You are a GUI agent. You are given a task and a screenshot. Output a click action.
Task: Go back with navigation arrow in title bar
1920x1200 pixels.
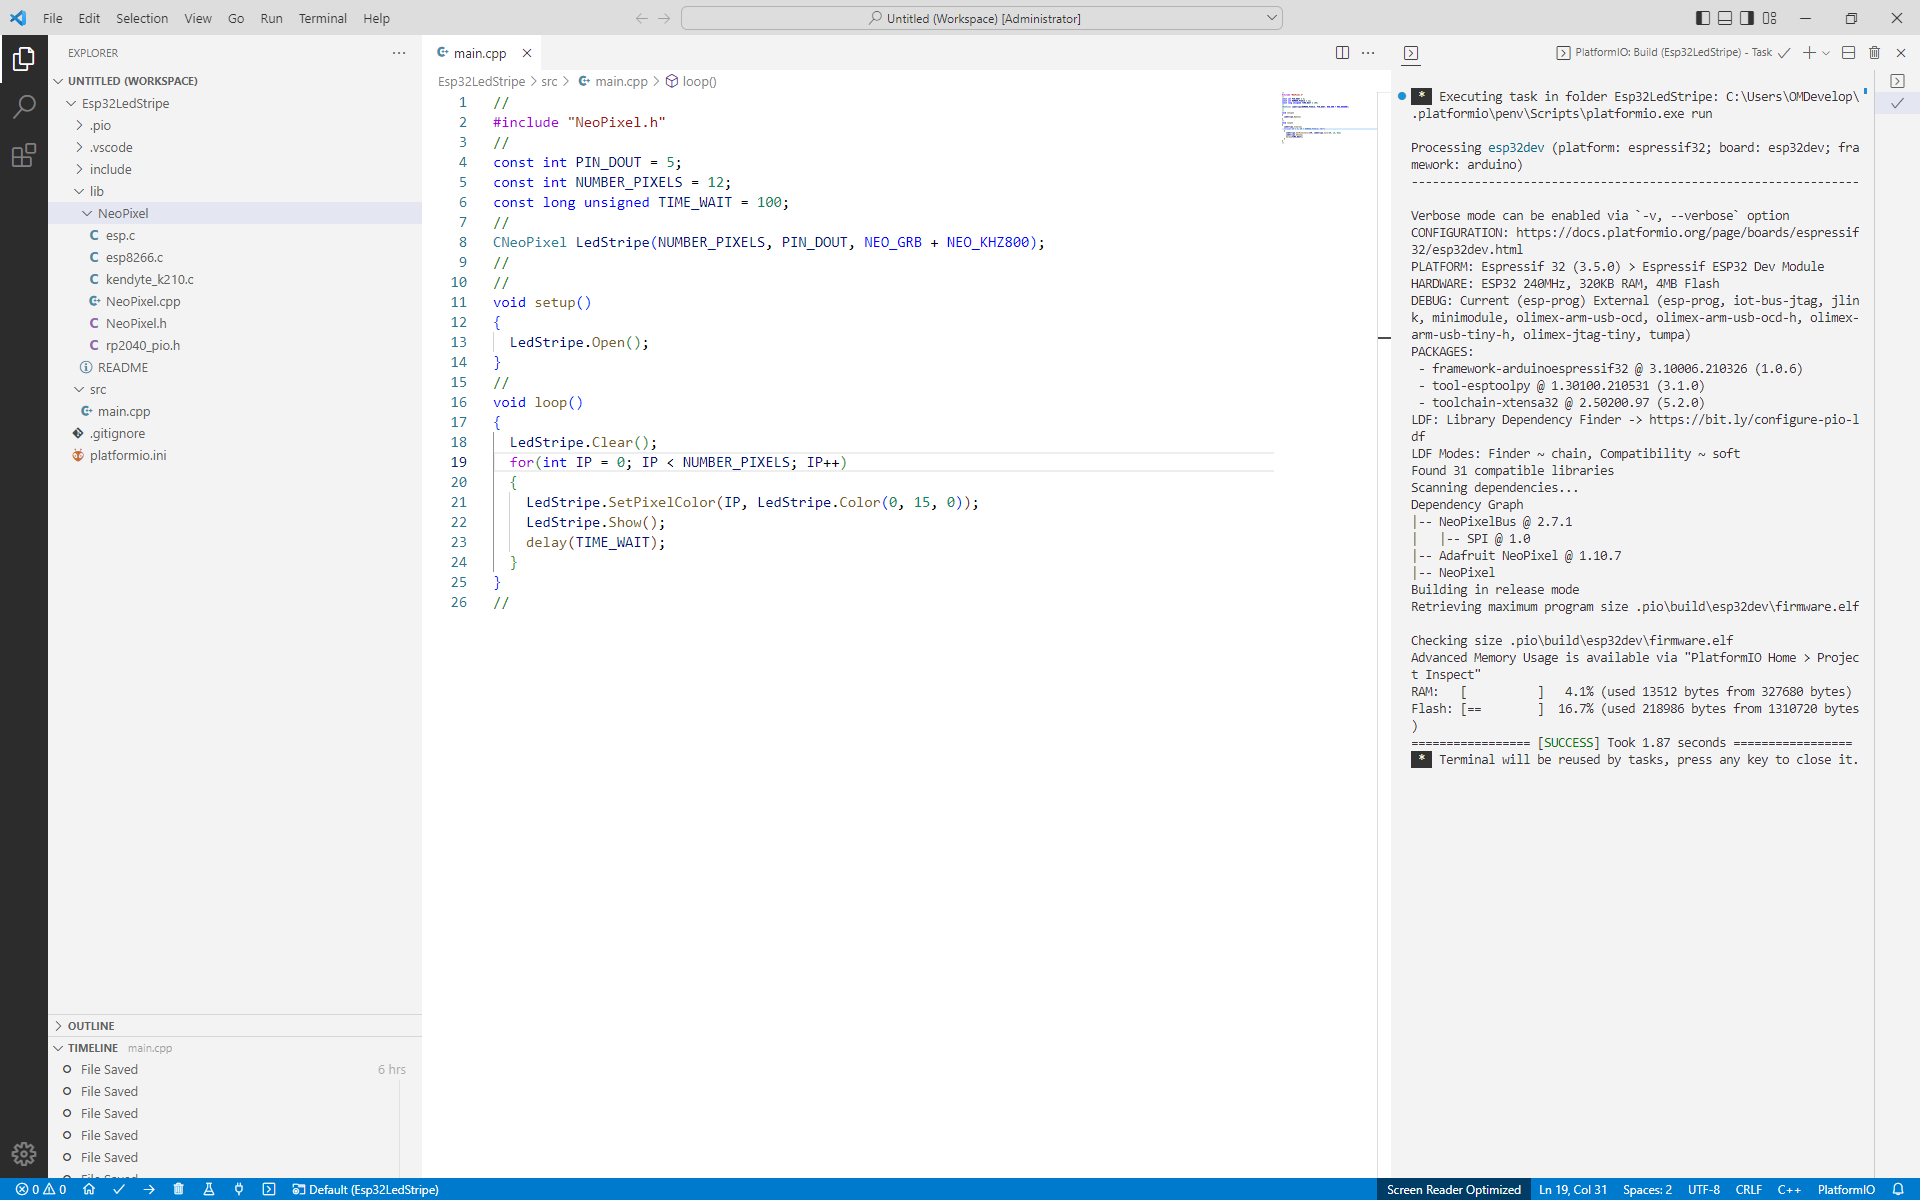pyautogui.click(x=641, y=18)
